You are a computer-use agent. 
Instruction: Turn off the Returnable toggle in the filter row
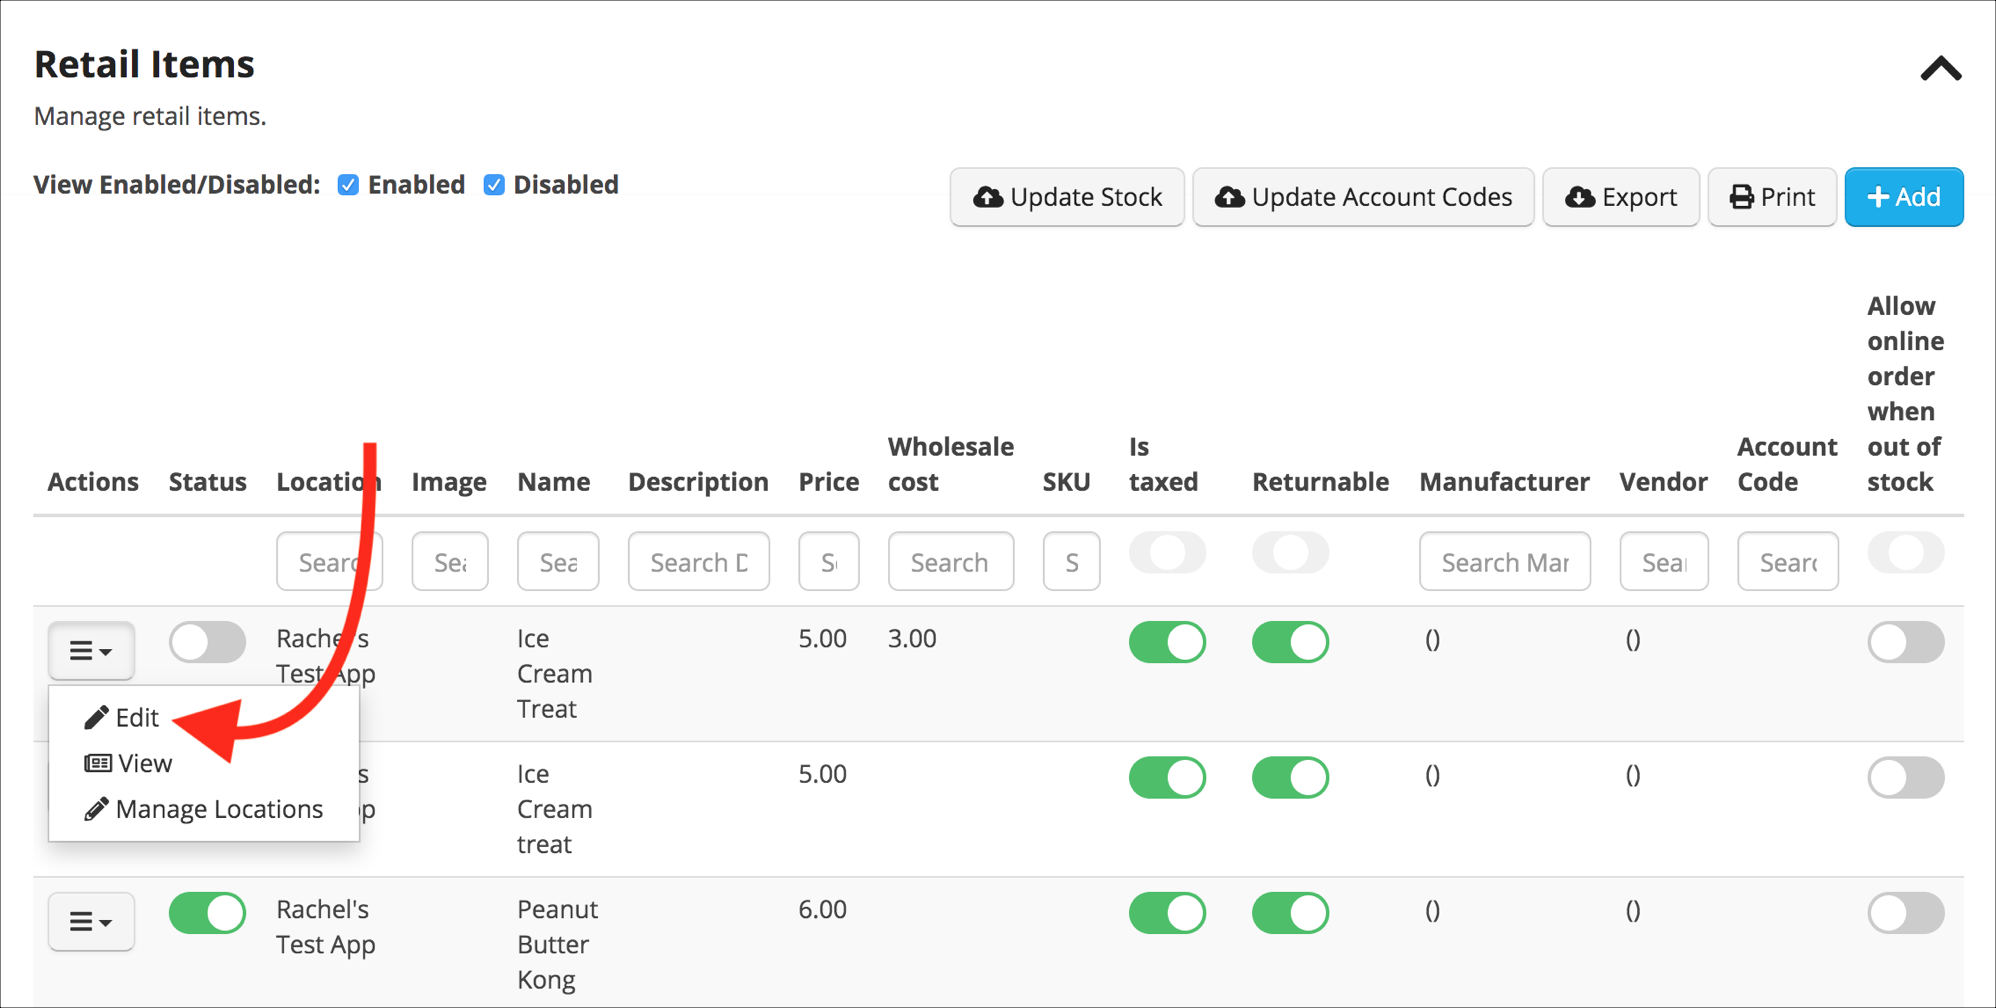(1290, 552)
